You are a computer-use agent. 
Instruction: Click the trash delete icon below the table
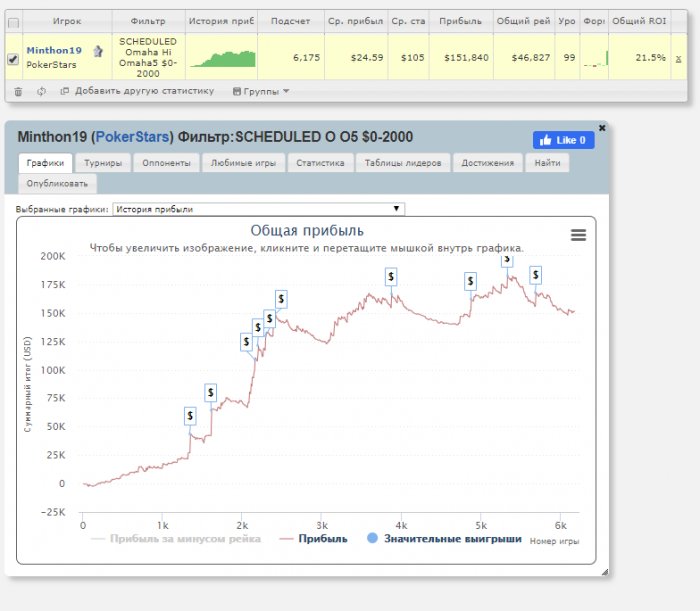18,91
